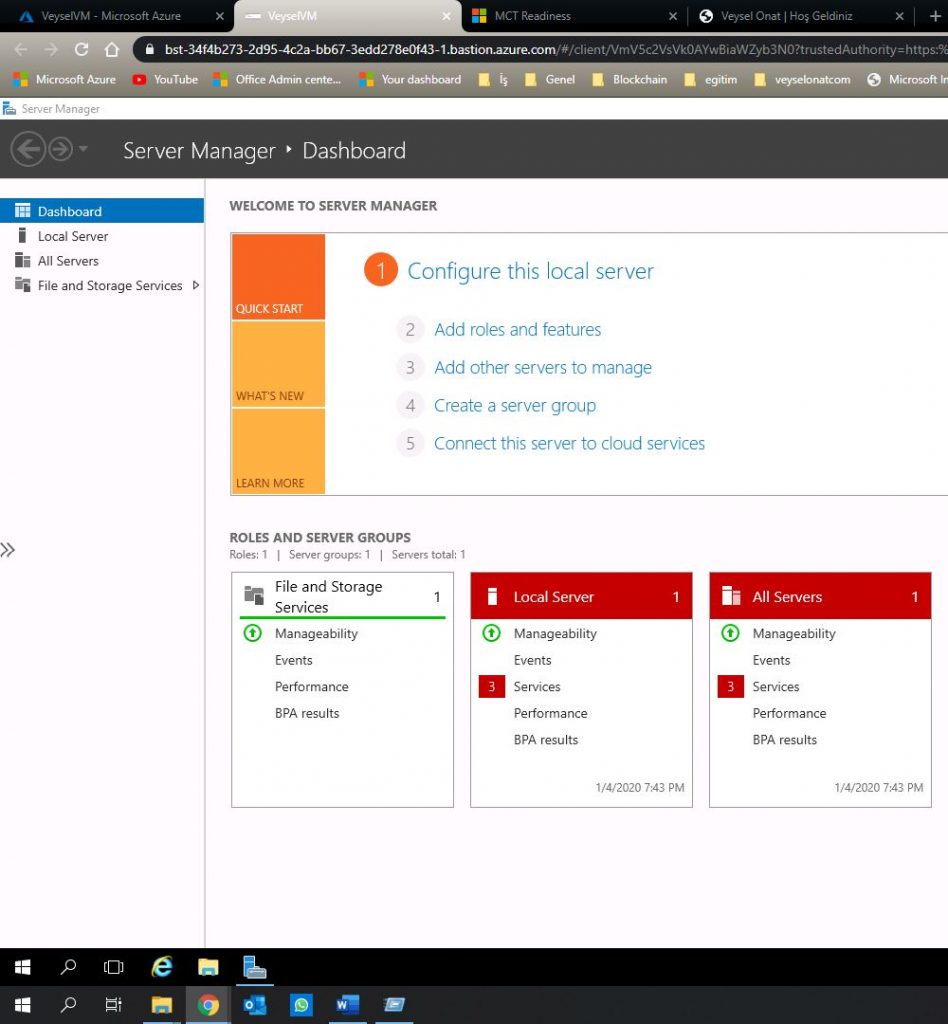This screenshot has height=1024, width=948.
Task: Open the egitim bookmarks folder
Action: point(710,80)
